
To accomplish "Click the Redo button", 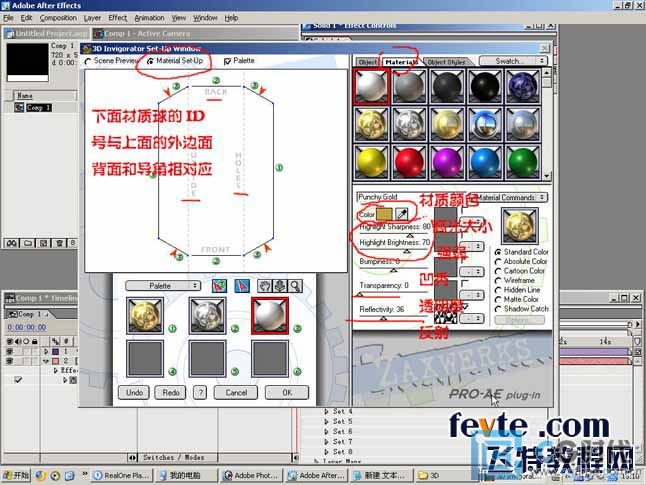I will pyautogui.click(x=171, y=393).
